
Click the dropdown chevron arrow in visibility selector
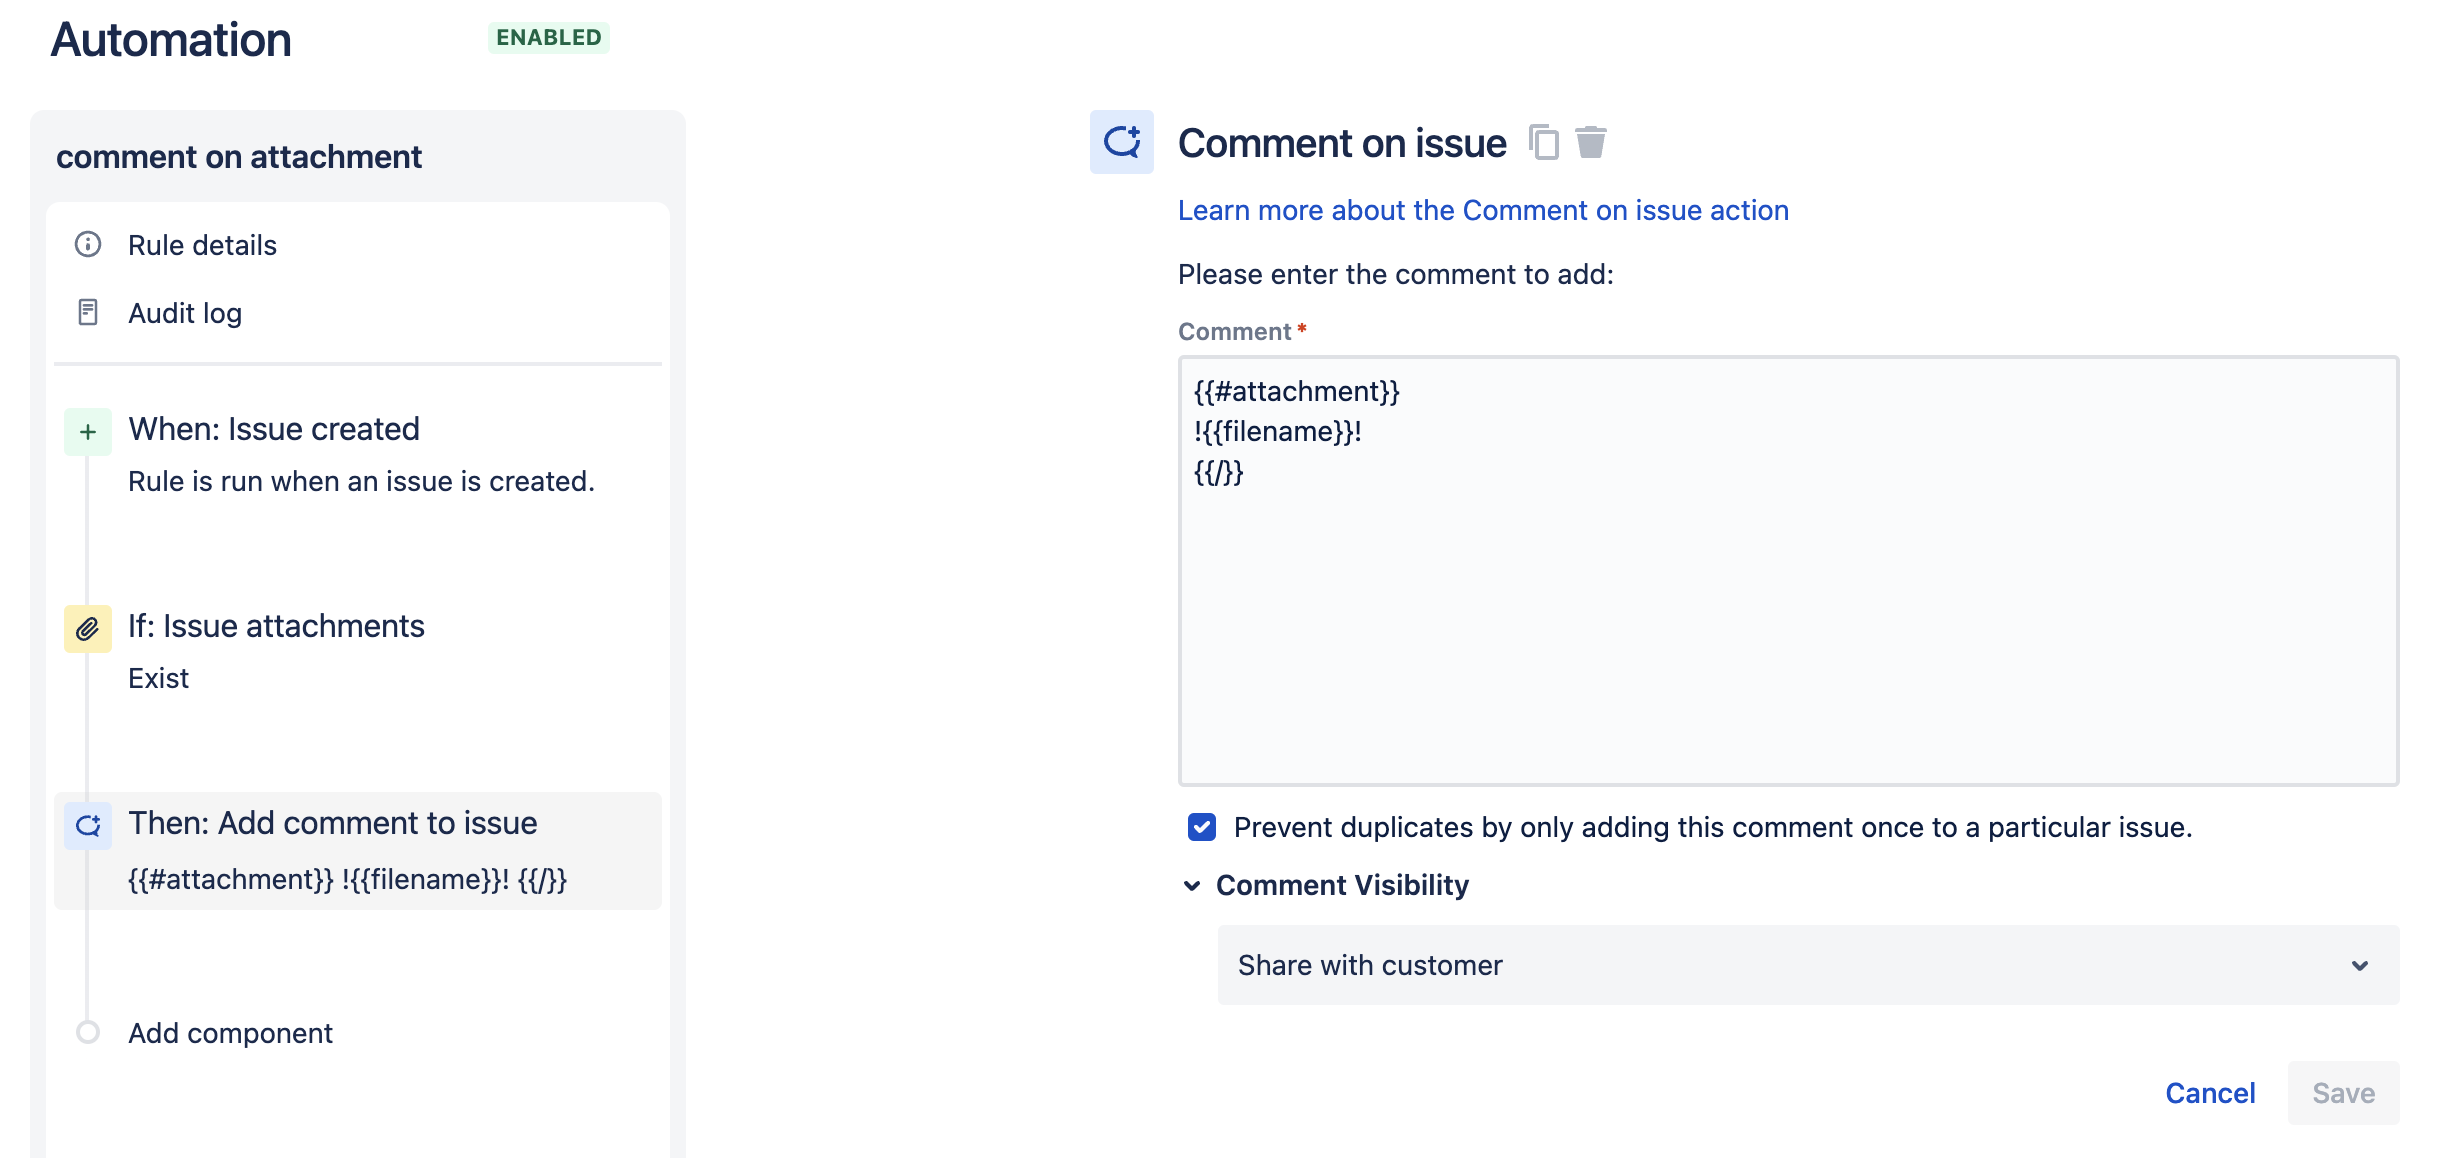[2360, 966]
